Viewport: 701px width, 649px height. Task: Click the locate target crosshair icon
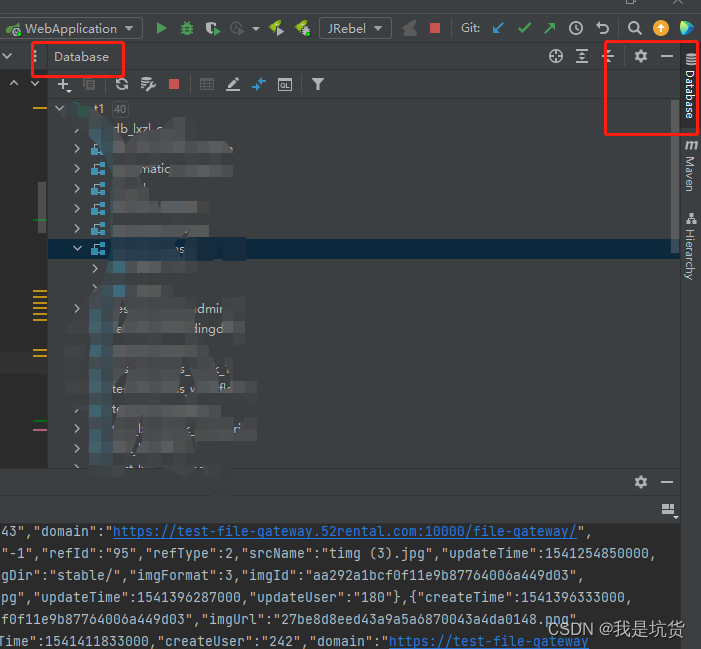[556, 56]
